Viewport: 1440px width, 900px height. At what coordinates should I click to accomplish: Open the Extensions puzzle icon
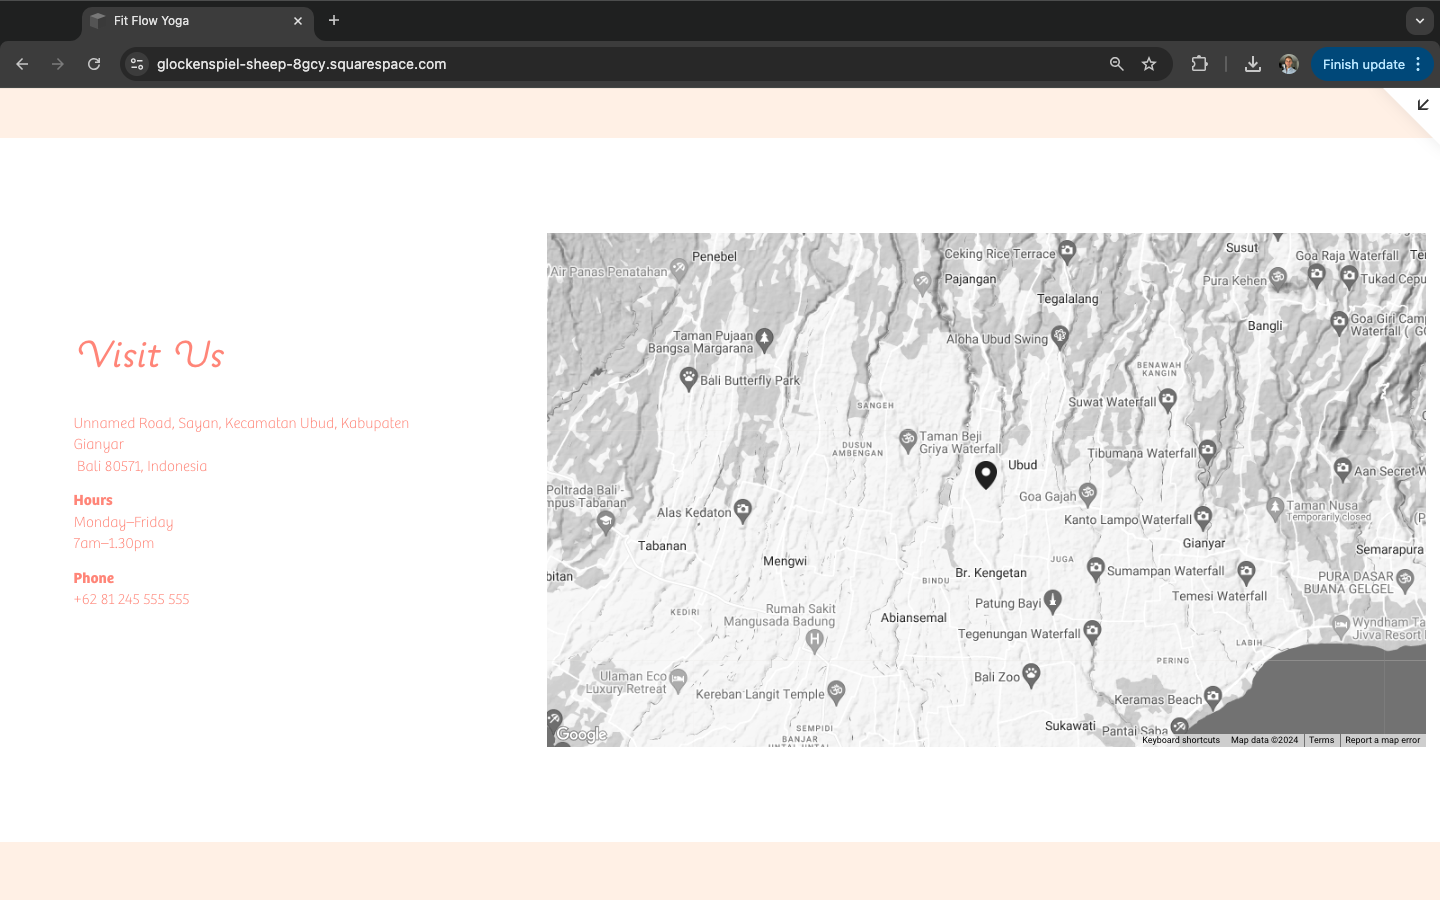[1199, 64]
